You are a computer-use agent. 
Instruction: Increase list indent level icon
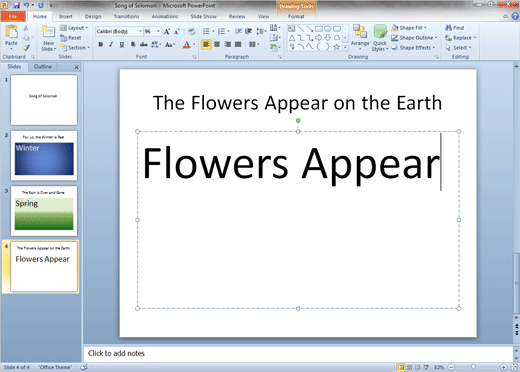[x=248, y=31]
